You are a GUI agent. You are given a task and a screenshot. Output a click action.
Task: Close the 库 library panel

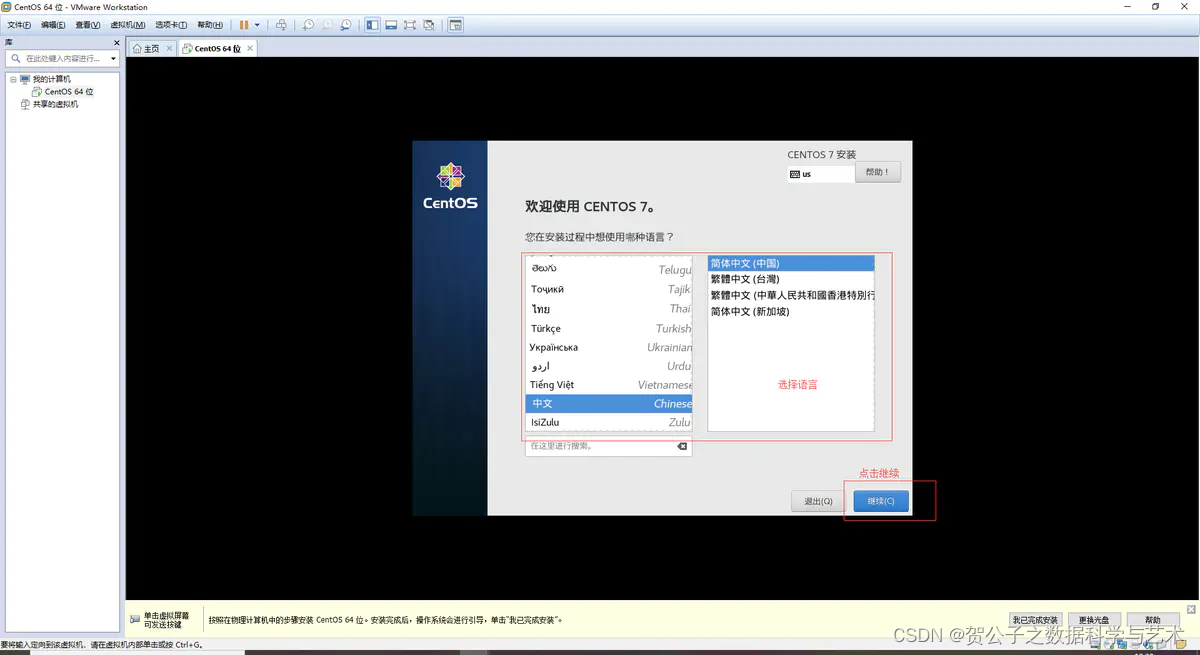pyautogui.click(x=117, y=43)
